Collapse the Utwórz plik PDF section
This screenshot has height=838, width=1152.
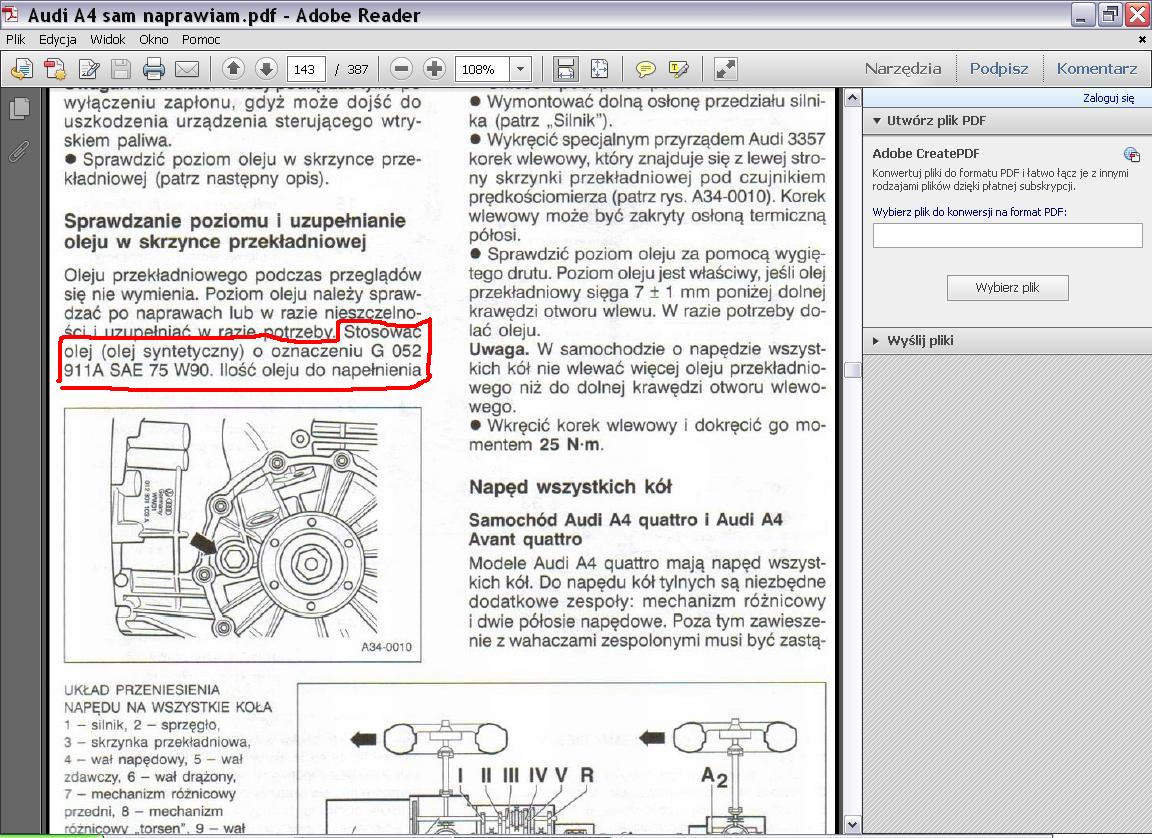pyautogui.click(x=876, y=120)
